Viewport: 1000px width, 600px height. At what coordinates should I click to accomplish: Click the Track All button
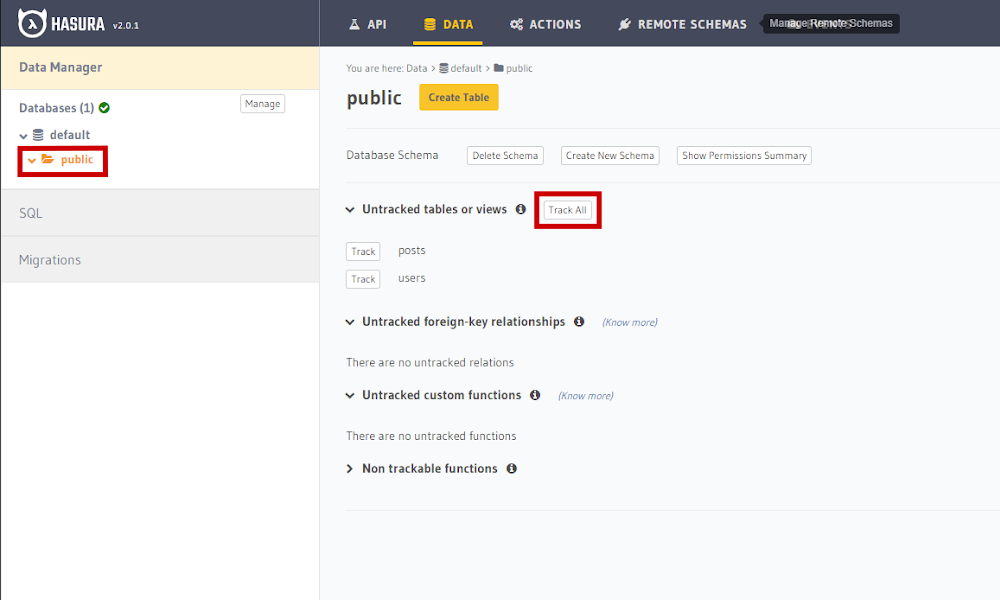pos(567,210)
